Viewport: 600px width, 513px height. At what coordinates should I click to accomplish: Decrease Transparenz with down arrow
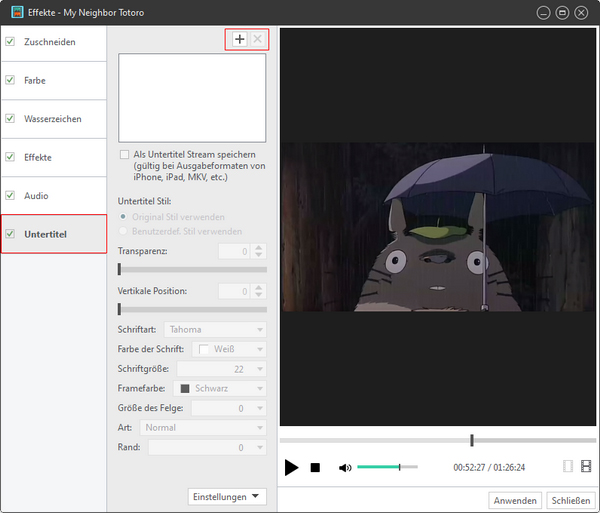[259, 254]
